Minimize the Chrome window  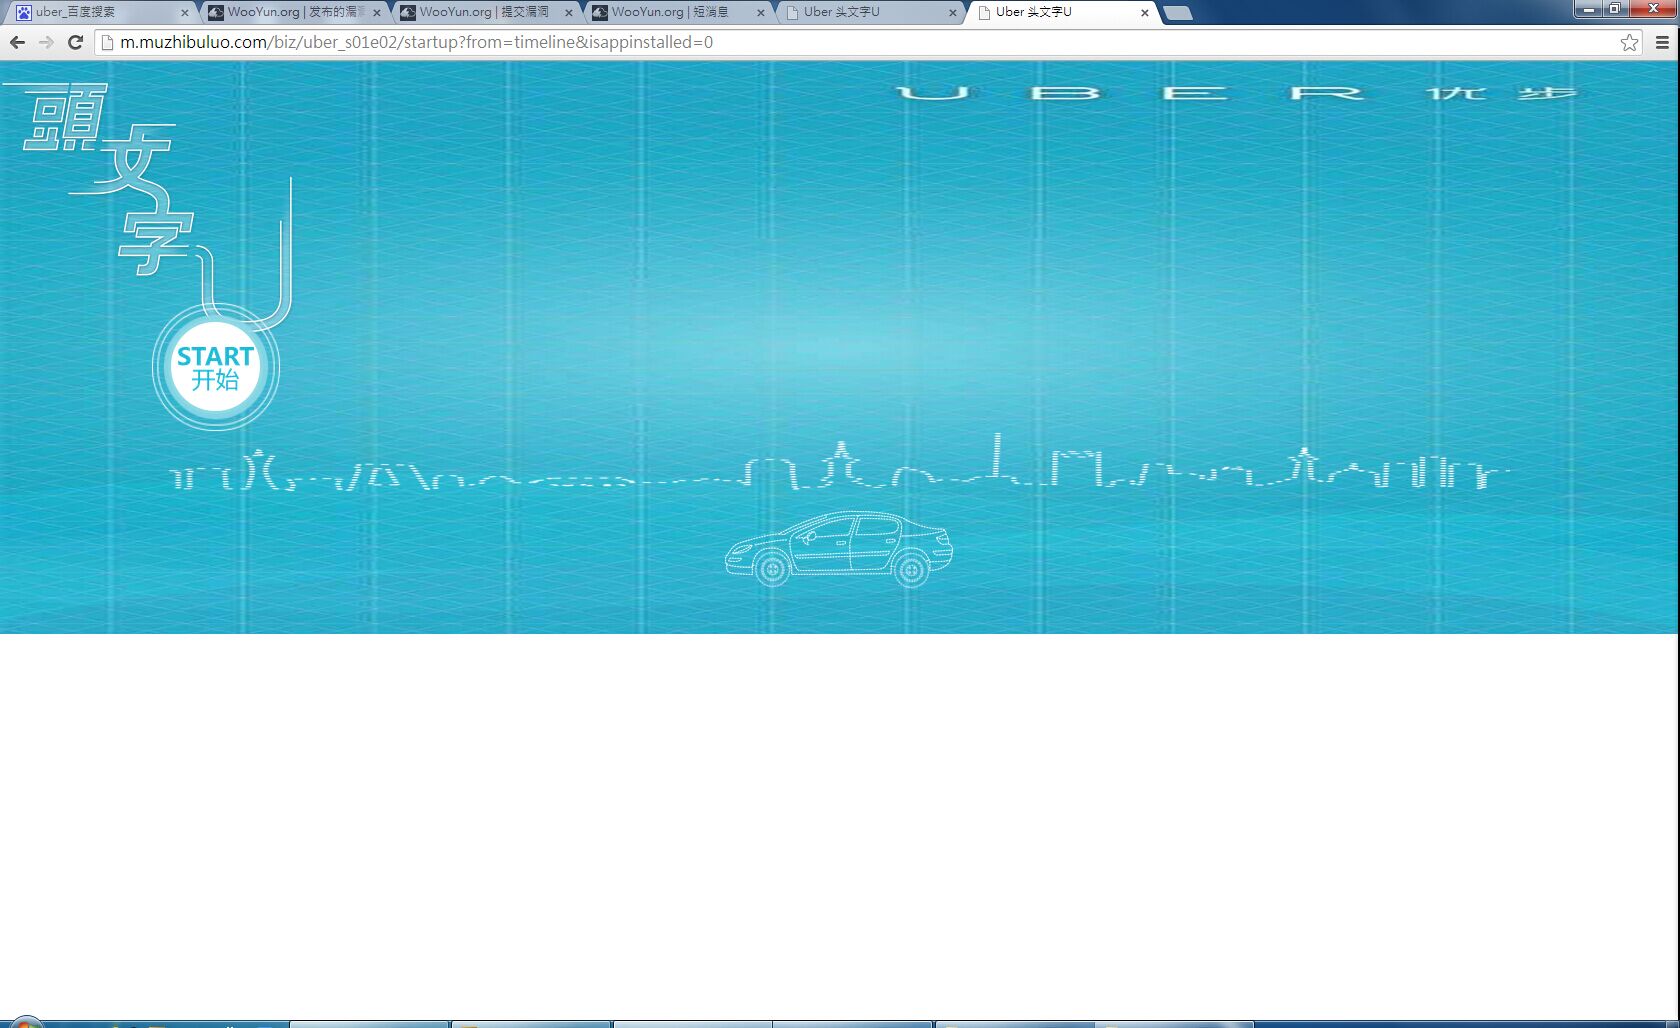click(x=1589, y=9)
